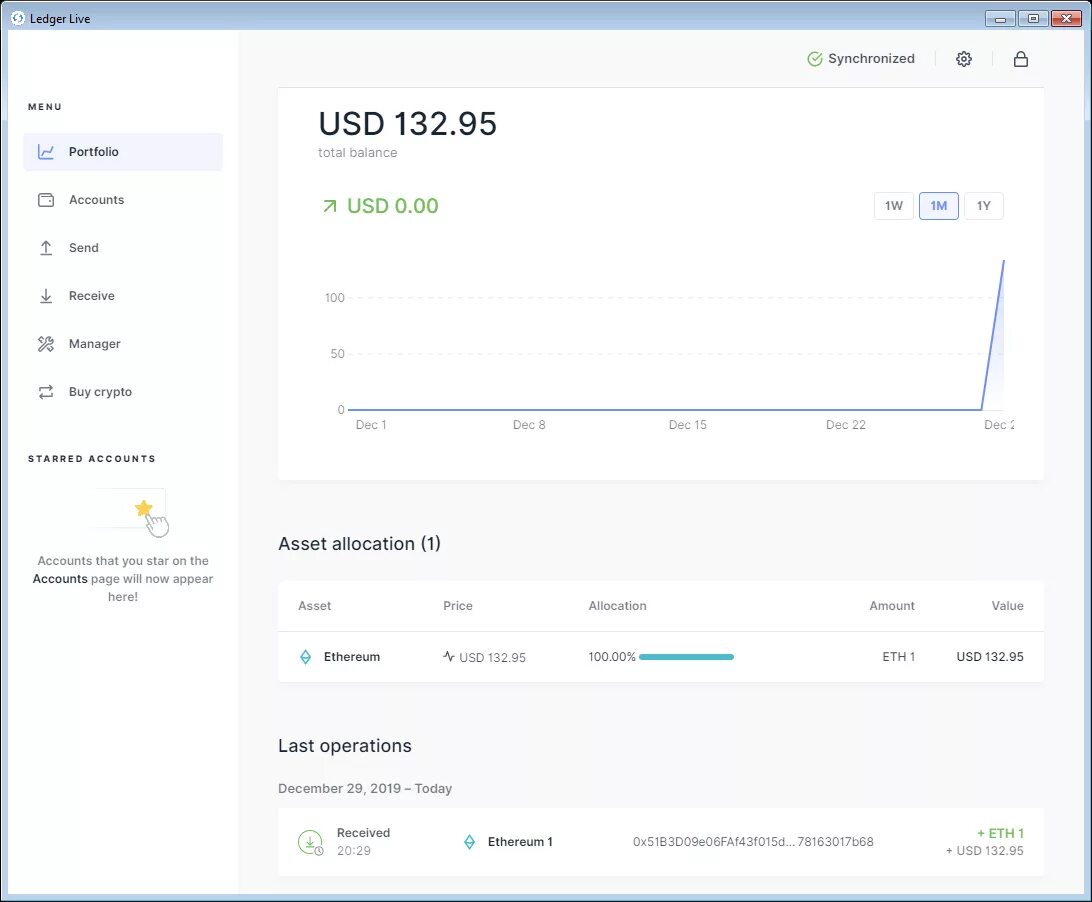
Task: Click 'Ethereum 1' account name
Action: 520,842
